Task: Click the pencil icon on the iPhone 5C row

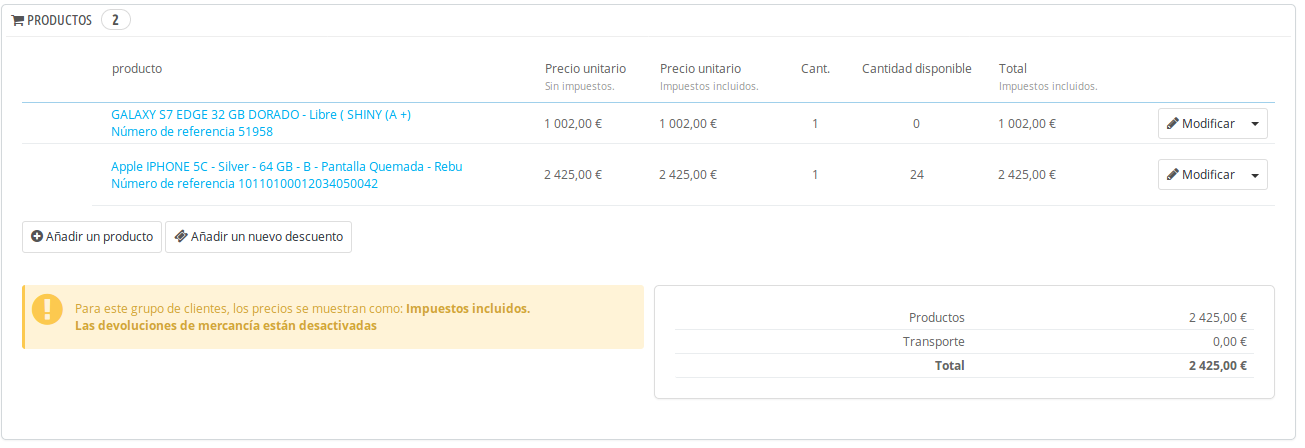Action: 1172,174
